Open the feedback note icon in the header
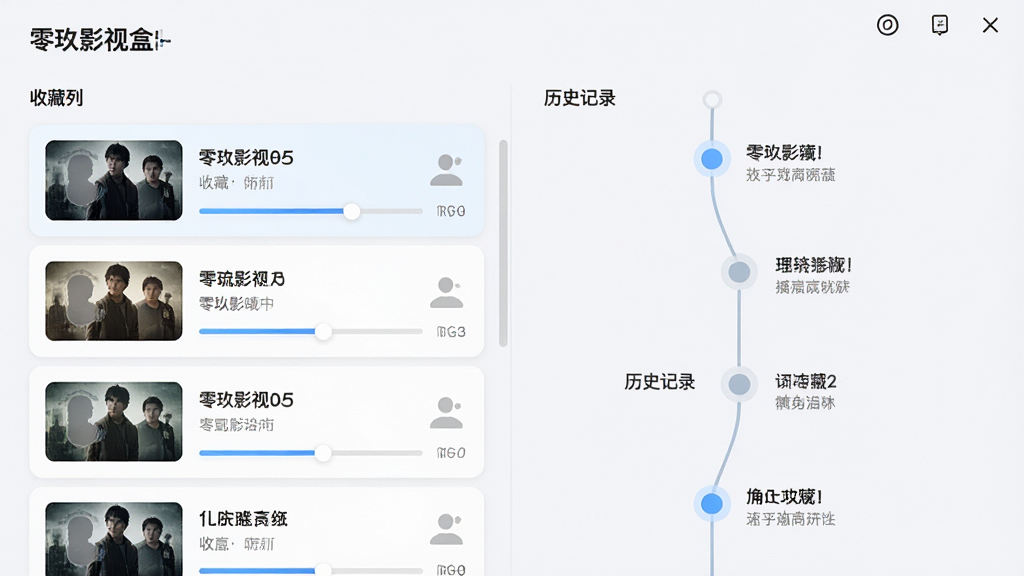 point(939,25)
